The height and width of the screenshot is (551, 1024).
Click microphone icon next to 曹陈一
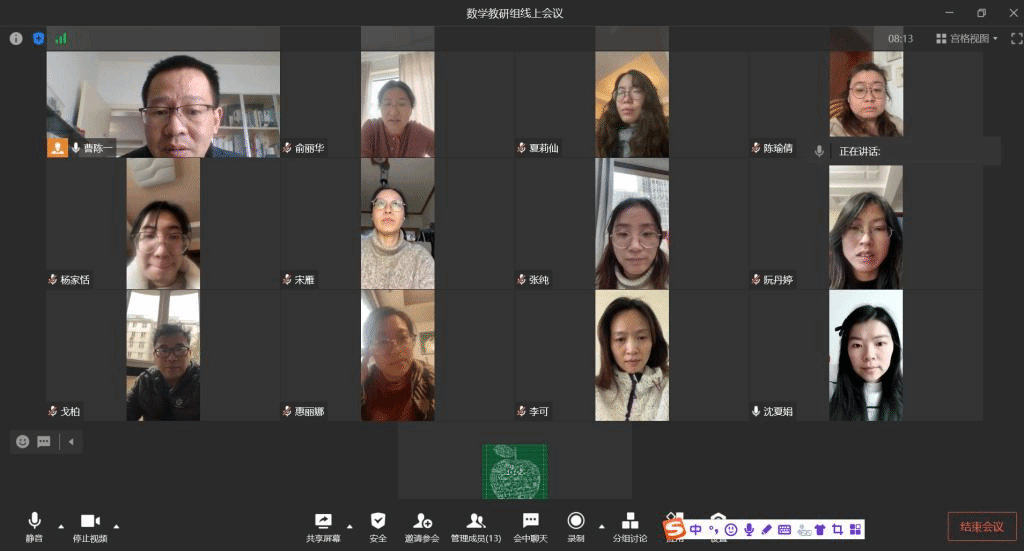coord(76,148)
